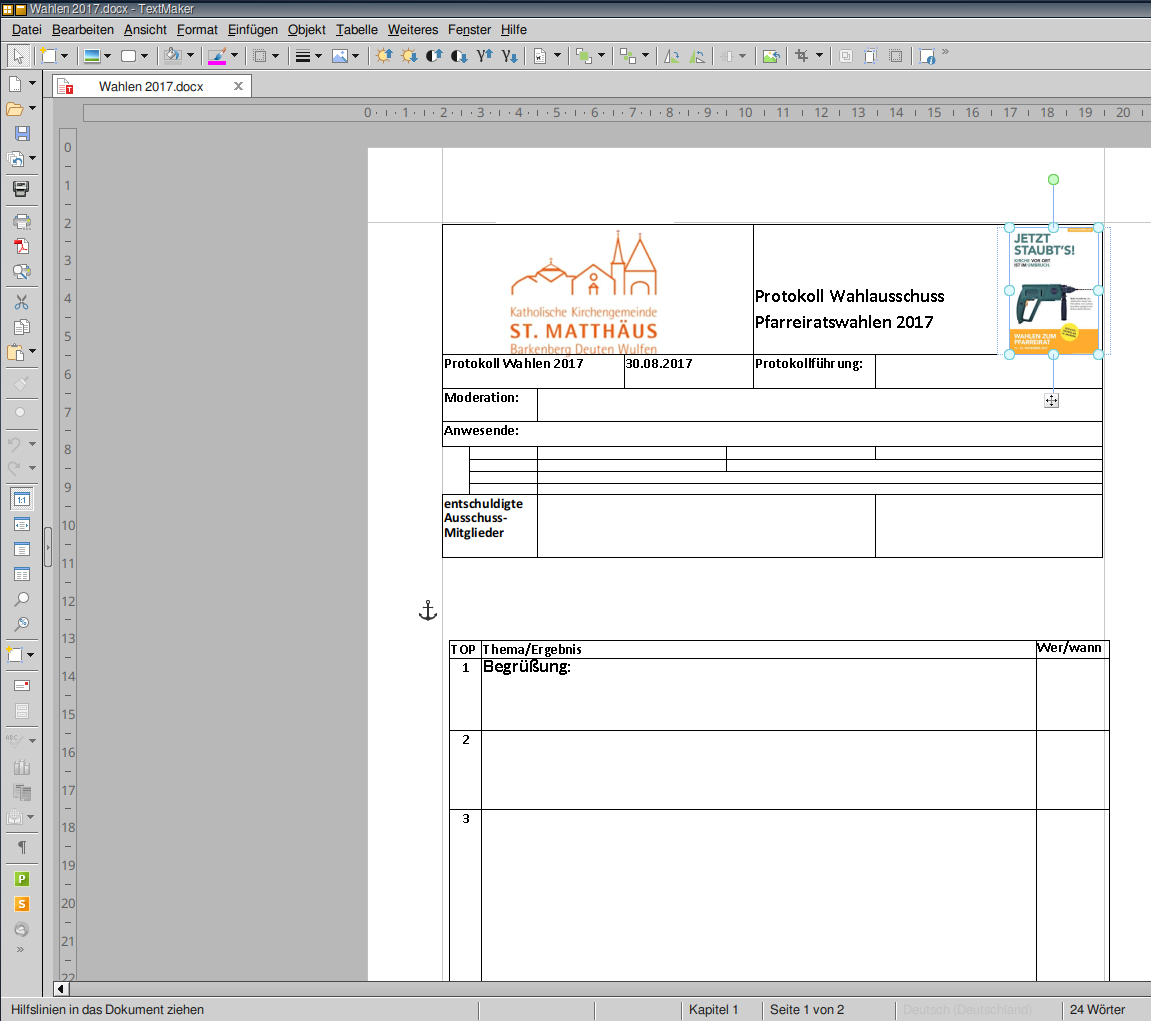Viewport: 1151px width, 1021px height.
Task: Click the print icon in left sidebar
Action: (22, 221)
